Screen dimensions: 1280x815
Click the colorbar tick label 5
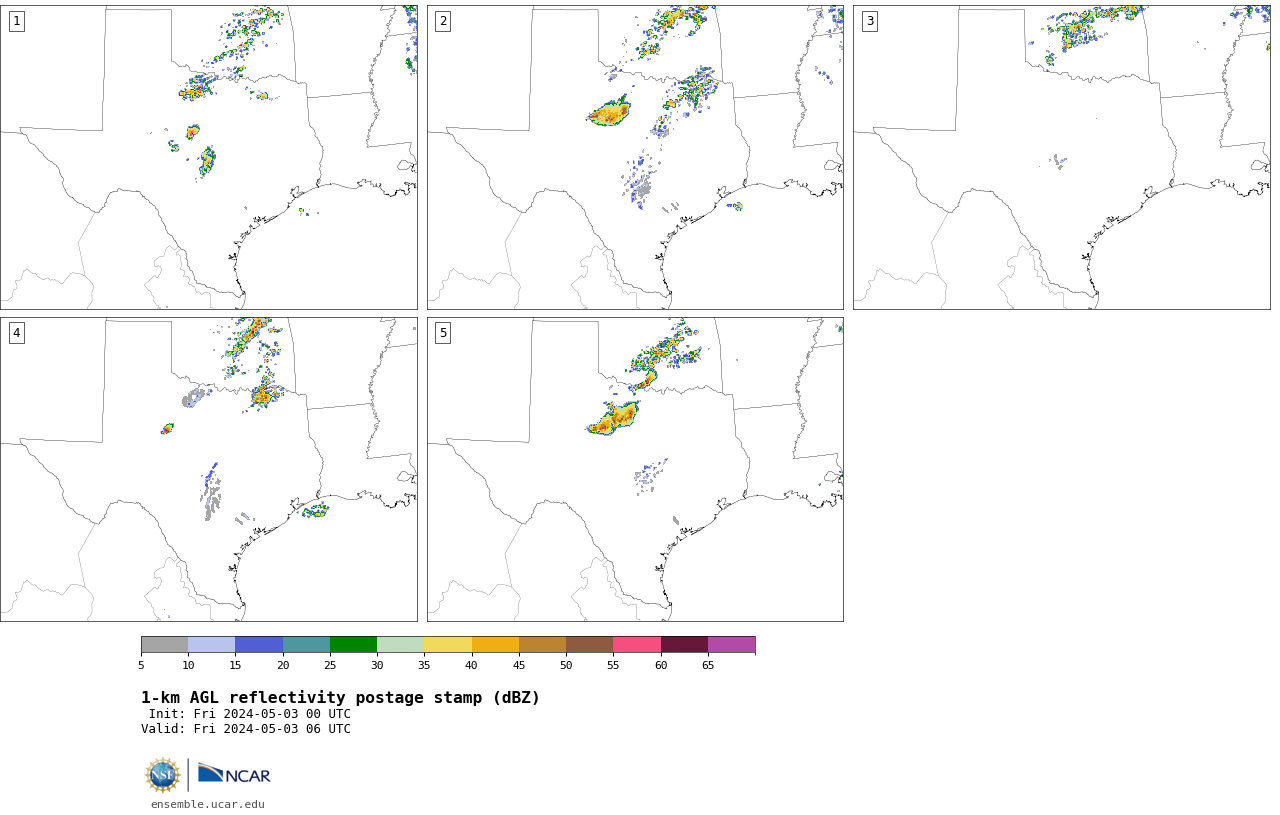(141, 665)
